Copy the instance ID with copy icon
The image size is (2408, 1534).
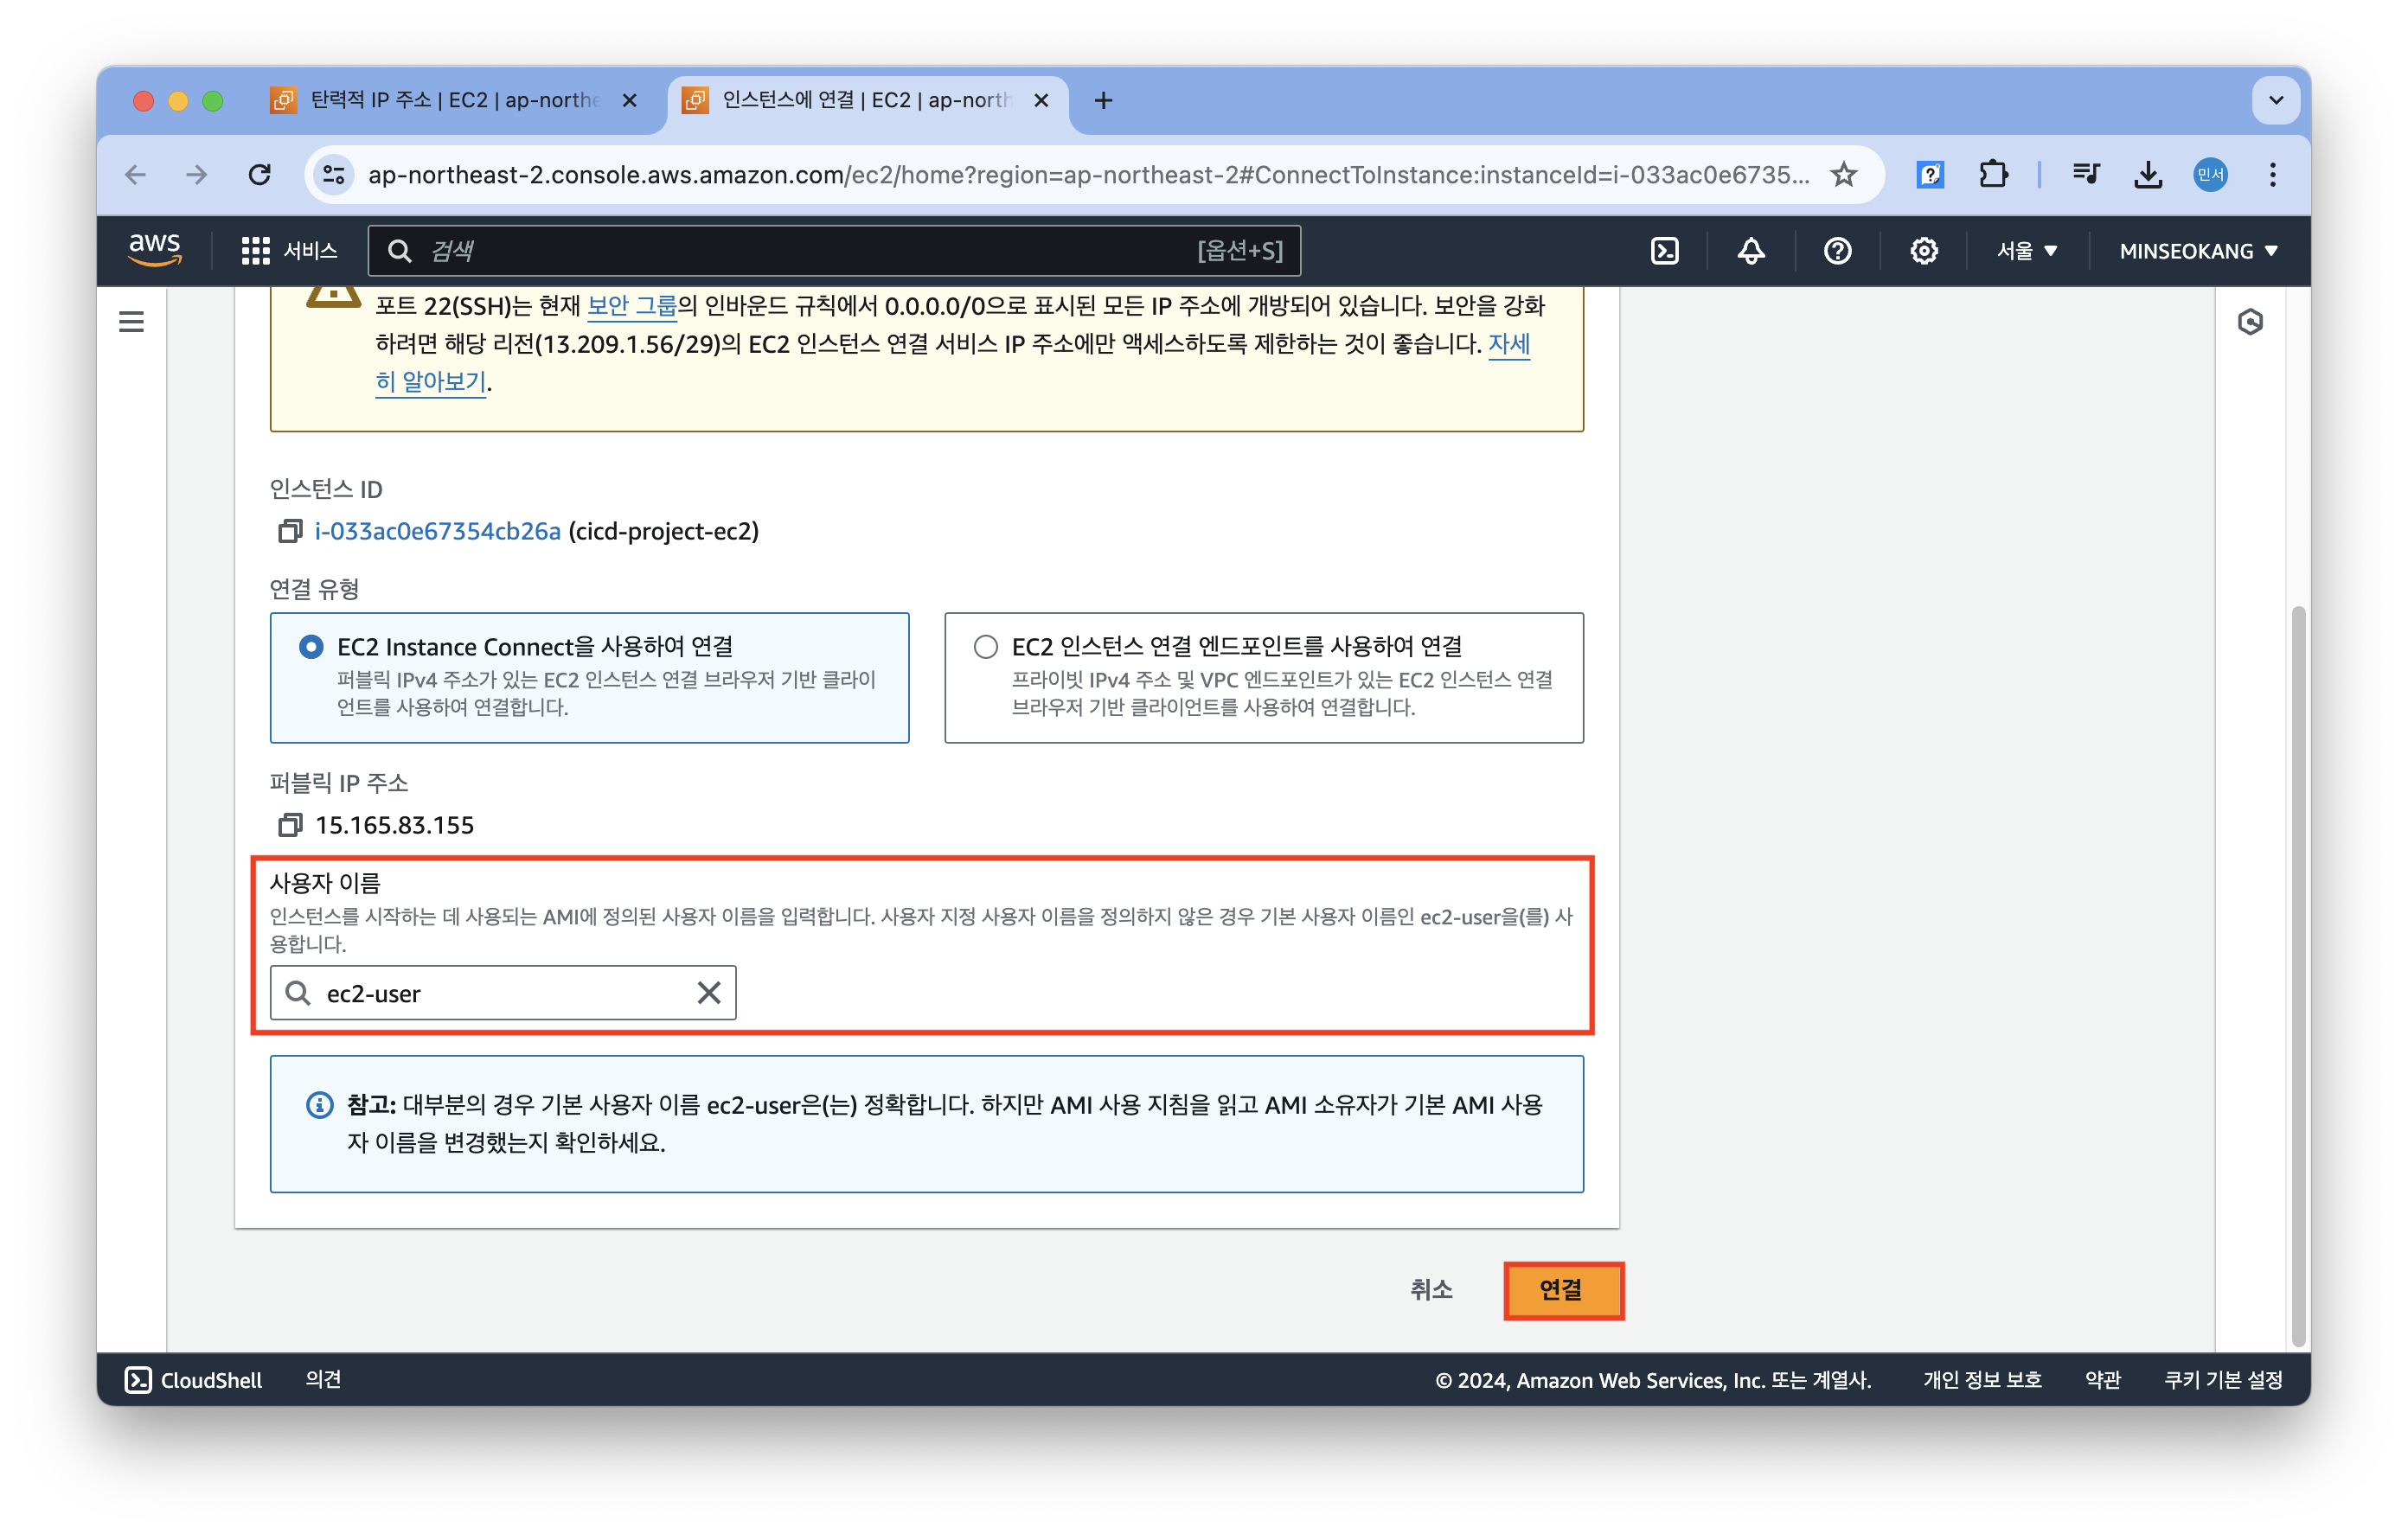(x=290, y=531)
